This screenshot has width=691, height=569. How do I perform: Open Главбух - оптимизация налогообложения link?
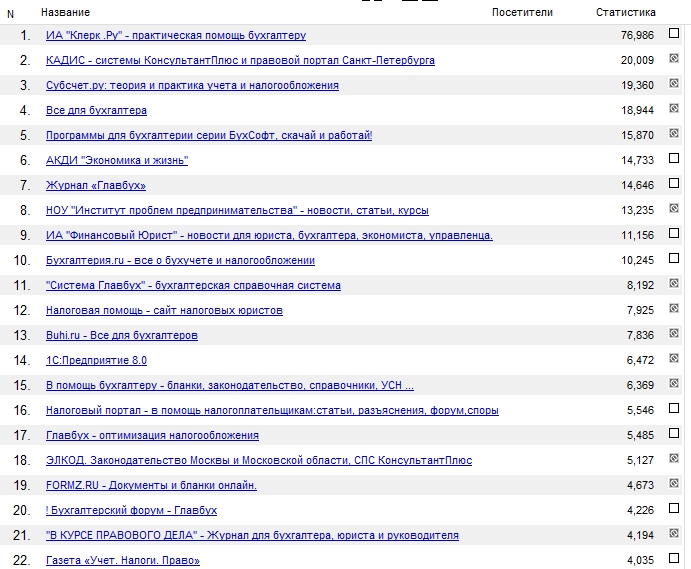click(x=152, y=435)
